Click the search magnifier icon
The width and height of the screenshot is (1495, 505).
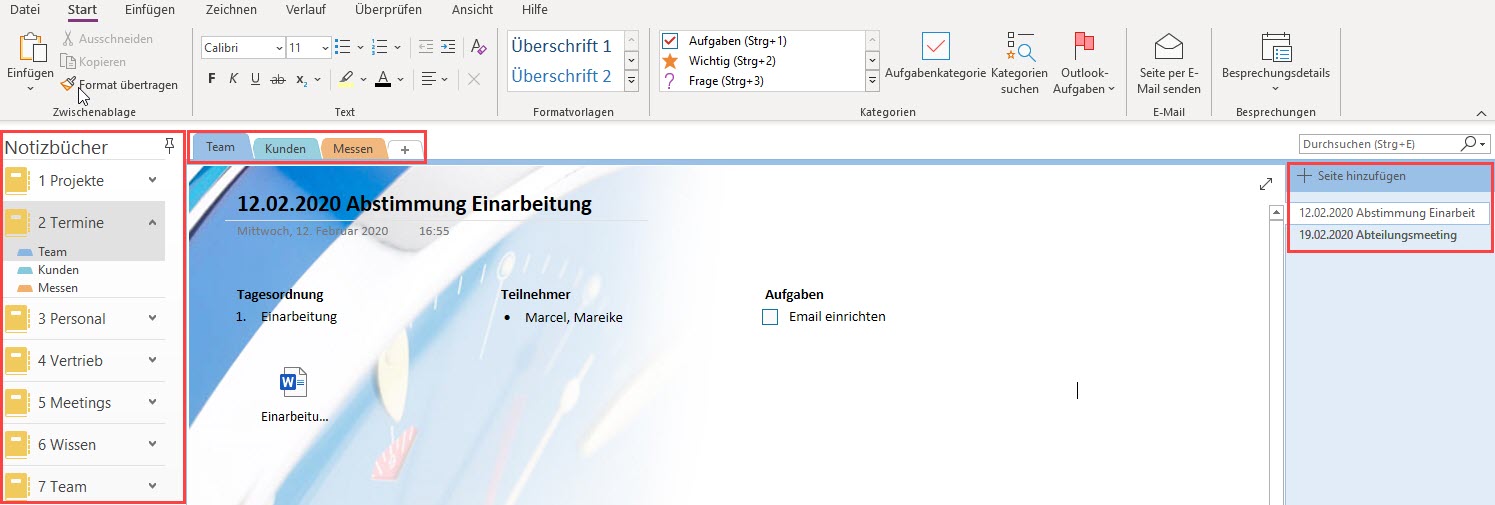pos(1467,144)
